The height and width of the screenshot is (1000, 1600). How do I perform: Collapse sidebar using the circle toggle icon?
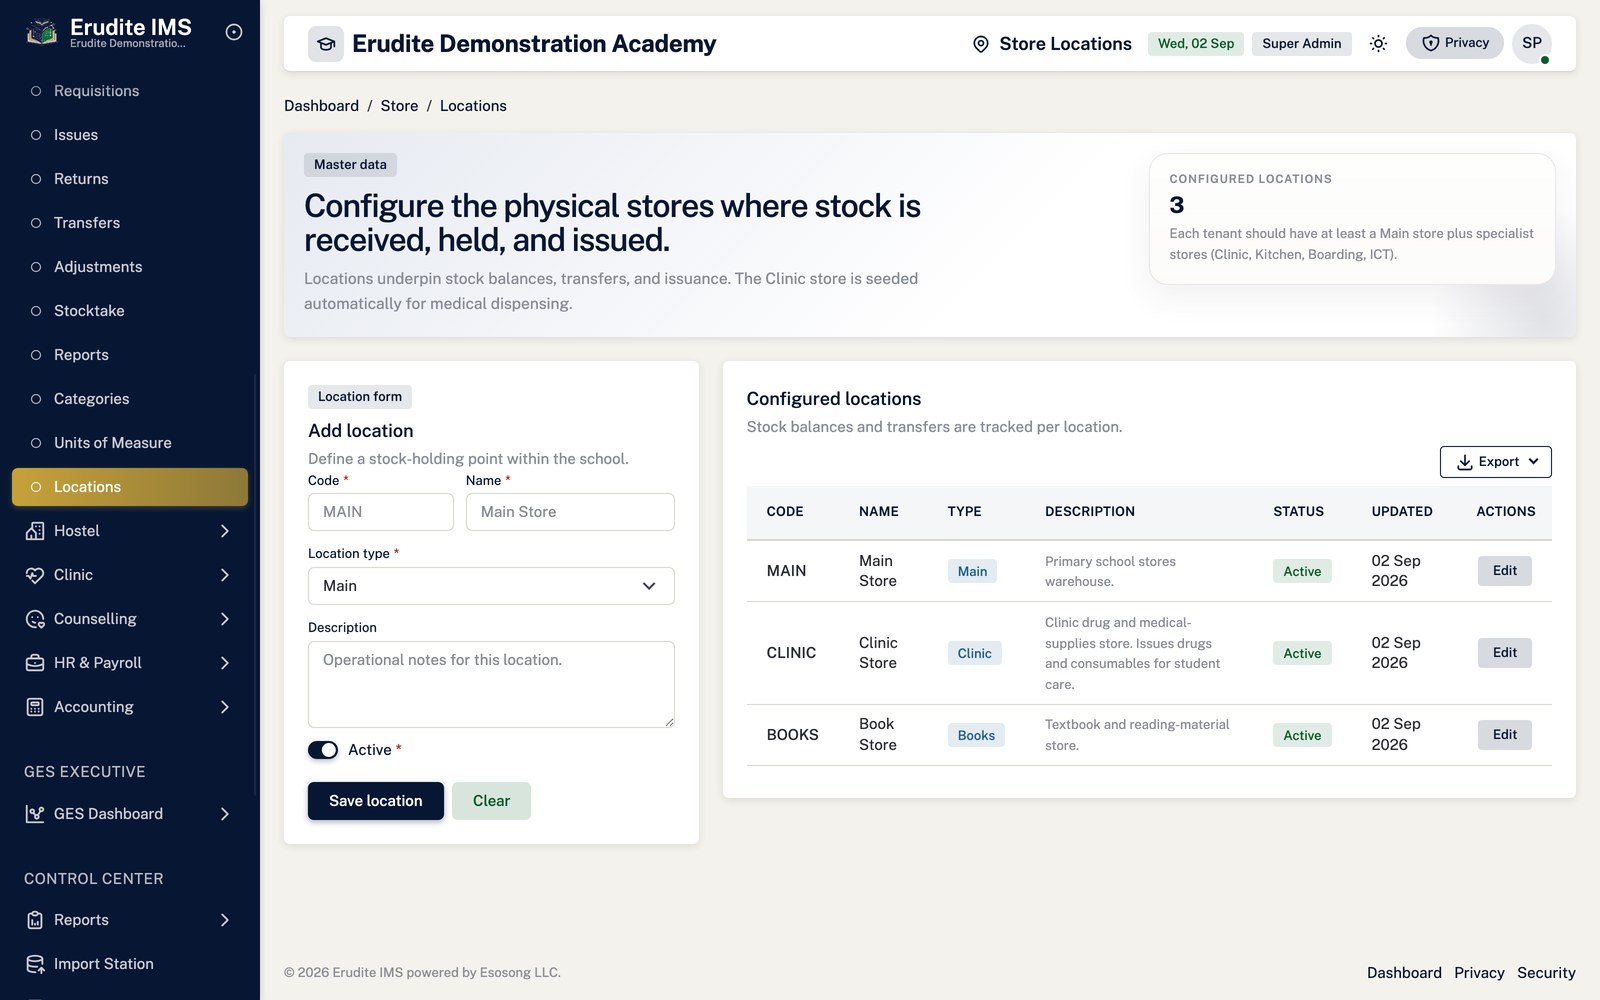(x=234, y=32)
